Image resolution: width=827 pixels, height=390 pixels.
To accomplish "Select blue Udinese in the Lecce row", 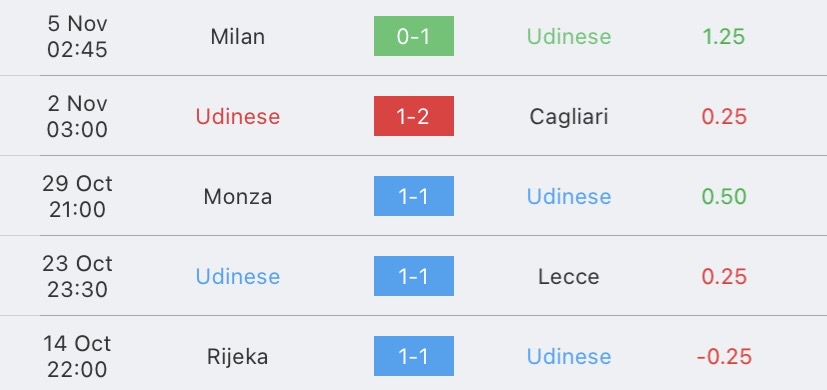I will tap(237, 277).
